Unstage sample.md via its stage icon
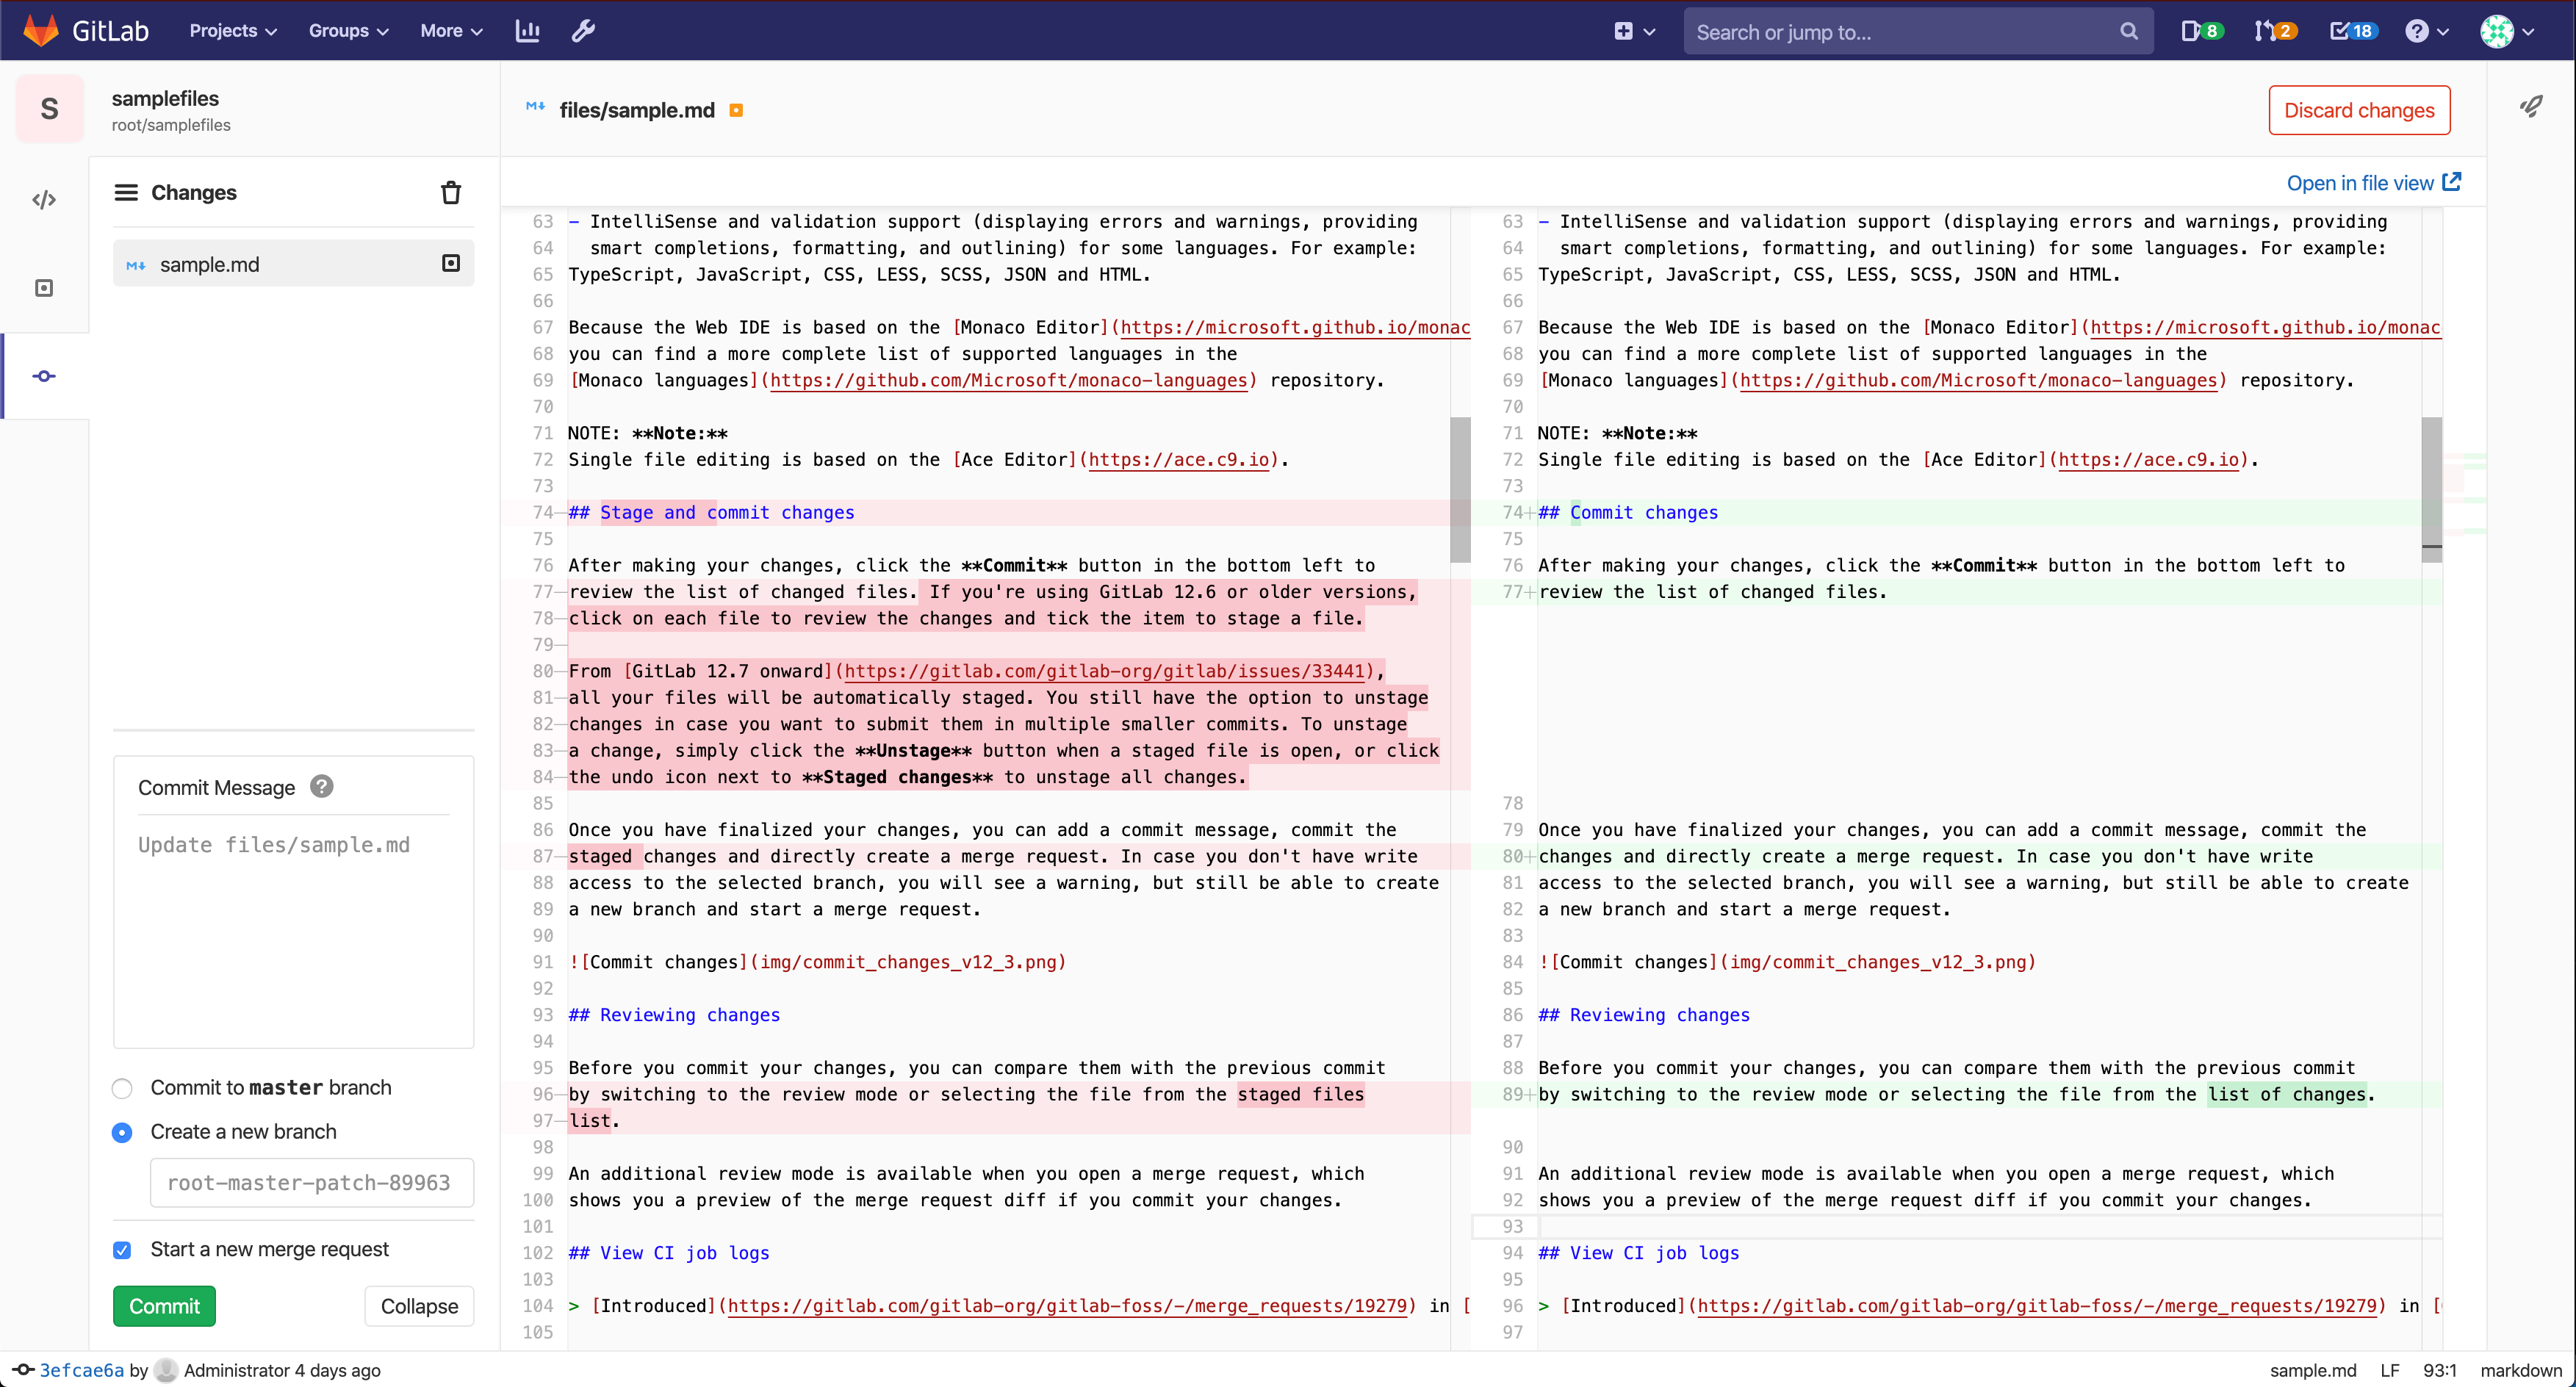Viewport: 2576px width, 1387px height. [x=450, y=263]
